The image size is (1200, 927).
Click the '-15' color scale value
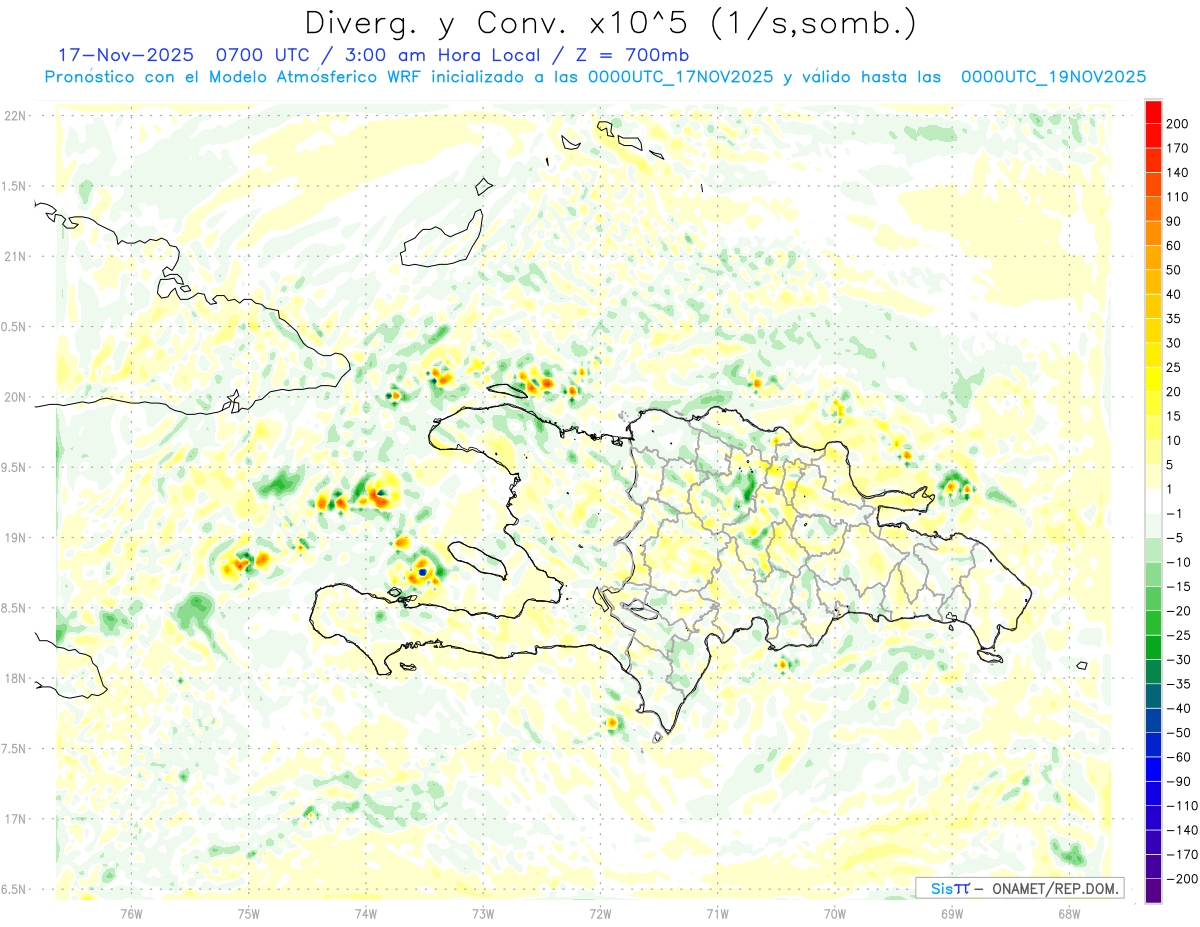point(1179,587)
